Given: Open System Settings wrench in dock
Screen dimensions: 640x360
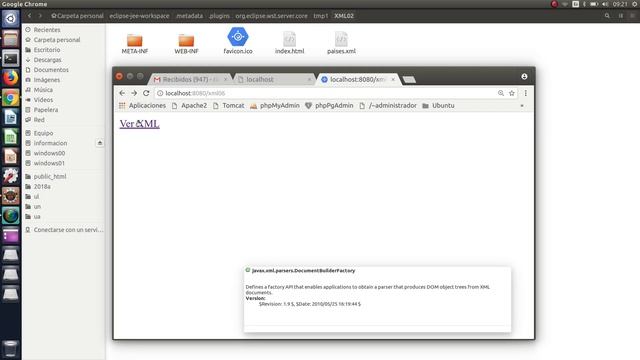Looking at the screenshot, I should point(11,176).
